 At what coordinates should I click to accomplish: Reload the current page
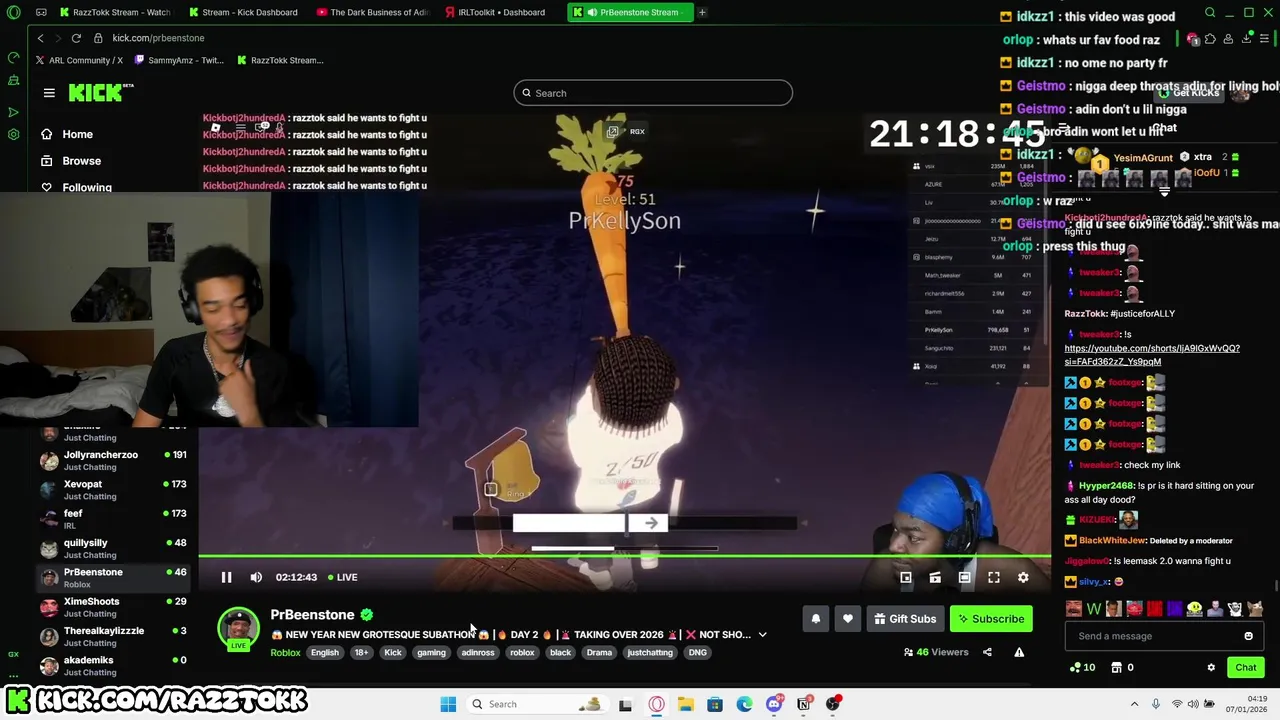coord(76,38)
